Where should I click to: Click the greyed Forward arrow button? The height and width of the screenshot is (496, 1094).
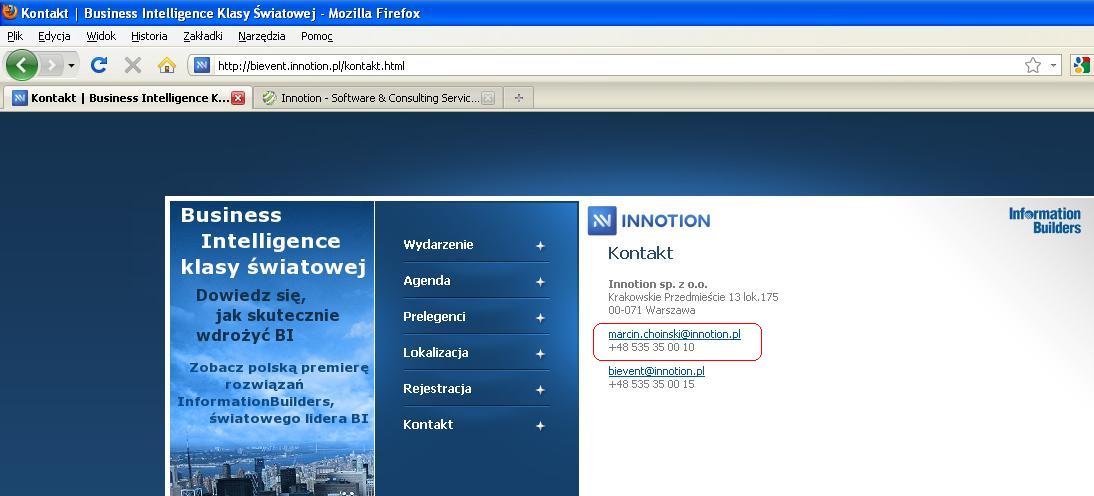coord(52,66)
